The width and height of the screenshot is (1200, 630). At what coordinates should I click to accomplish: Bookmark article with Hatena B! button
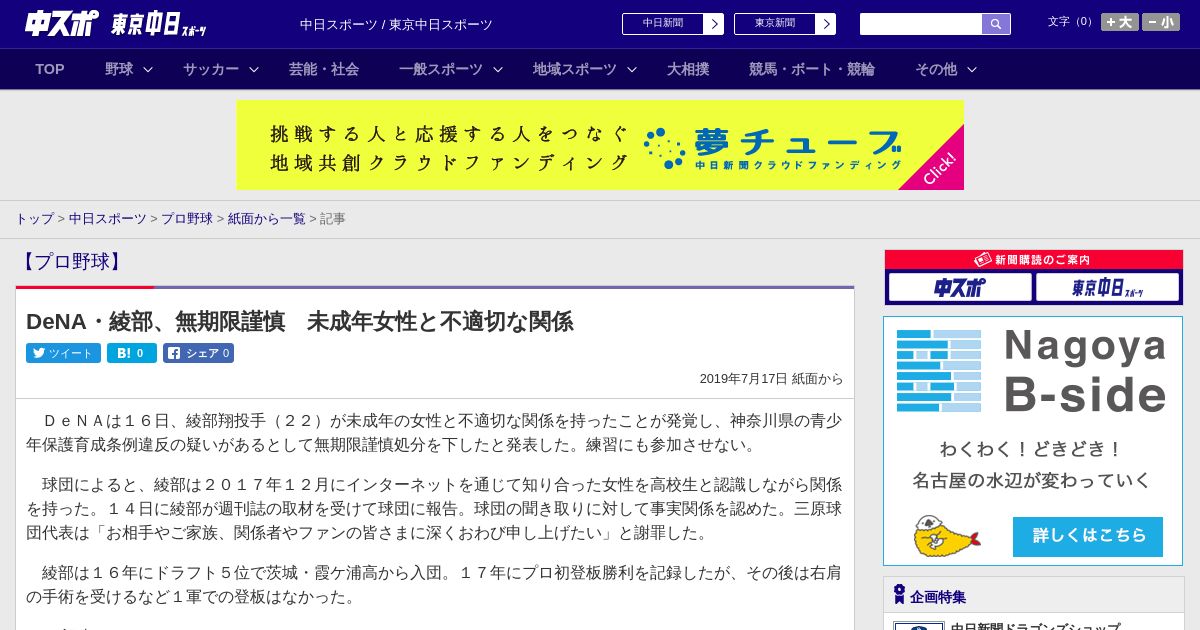(x=132, y=353)
